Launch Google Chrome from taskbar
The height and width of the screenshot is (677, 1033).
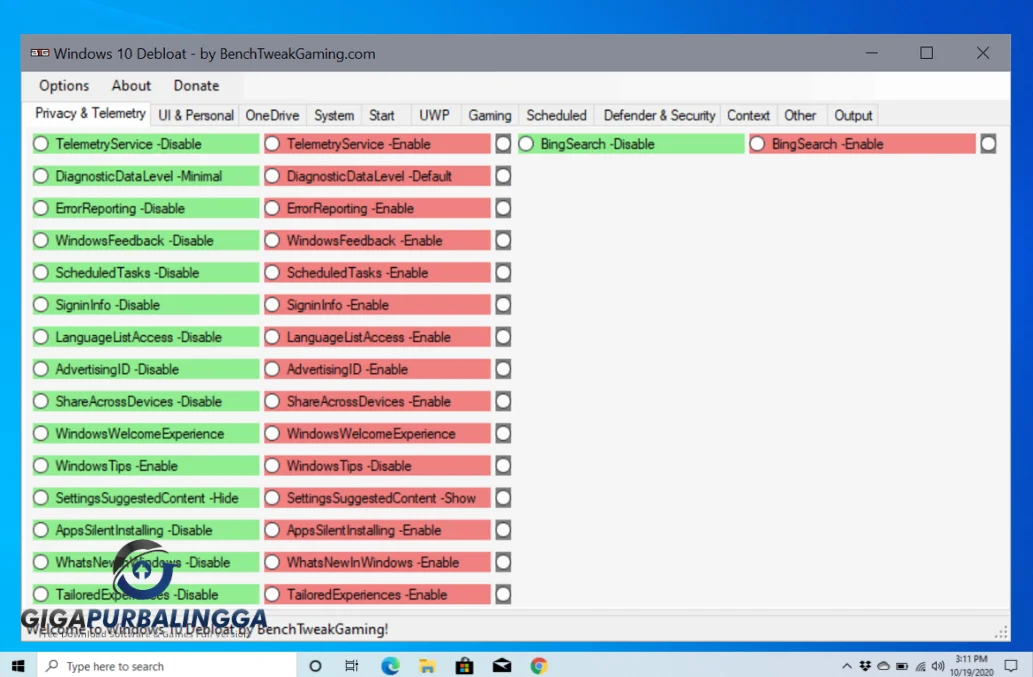tap(539, 666)
